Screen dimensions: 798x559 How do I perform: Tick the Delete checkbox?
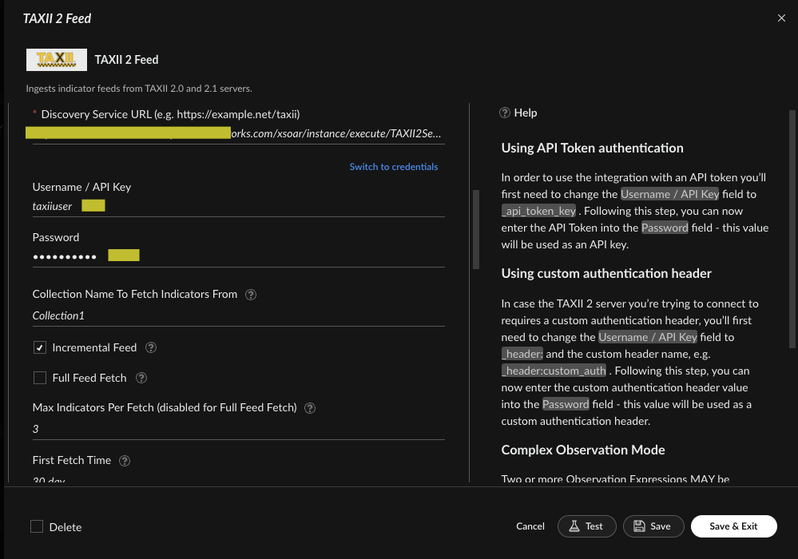pyautogui.click(x=37, y=526)
